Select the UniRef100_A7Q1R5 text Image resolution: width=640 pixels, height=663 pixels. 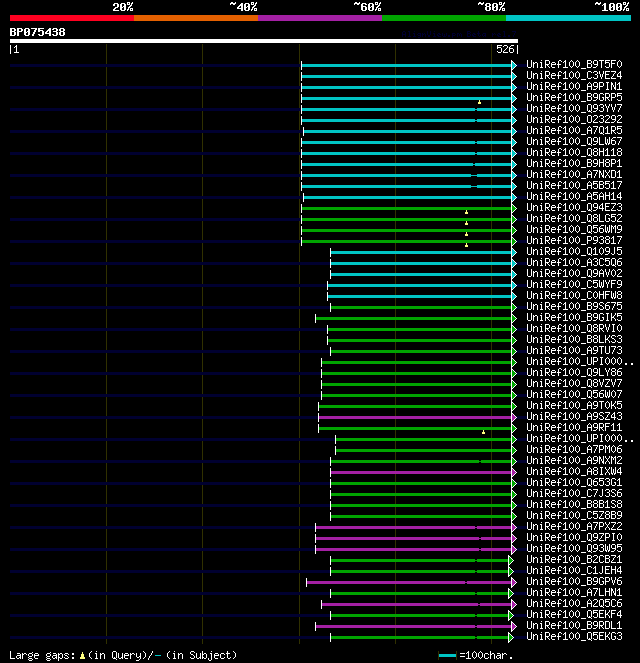[574, 130]
